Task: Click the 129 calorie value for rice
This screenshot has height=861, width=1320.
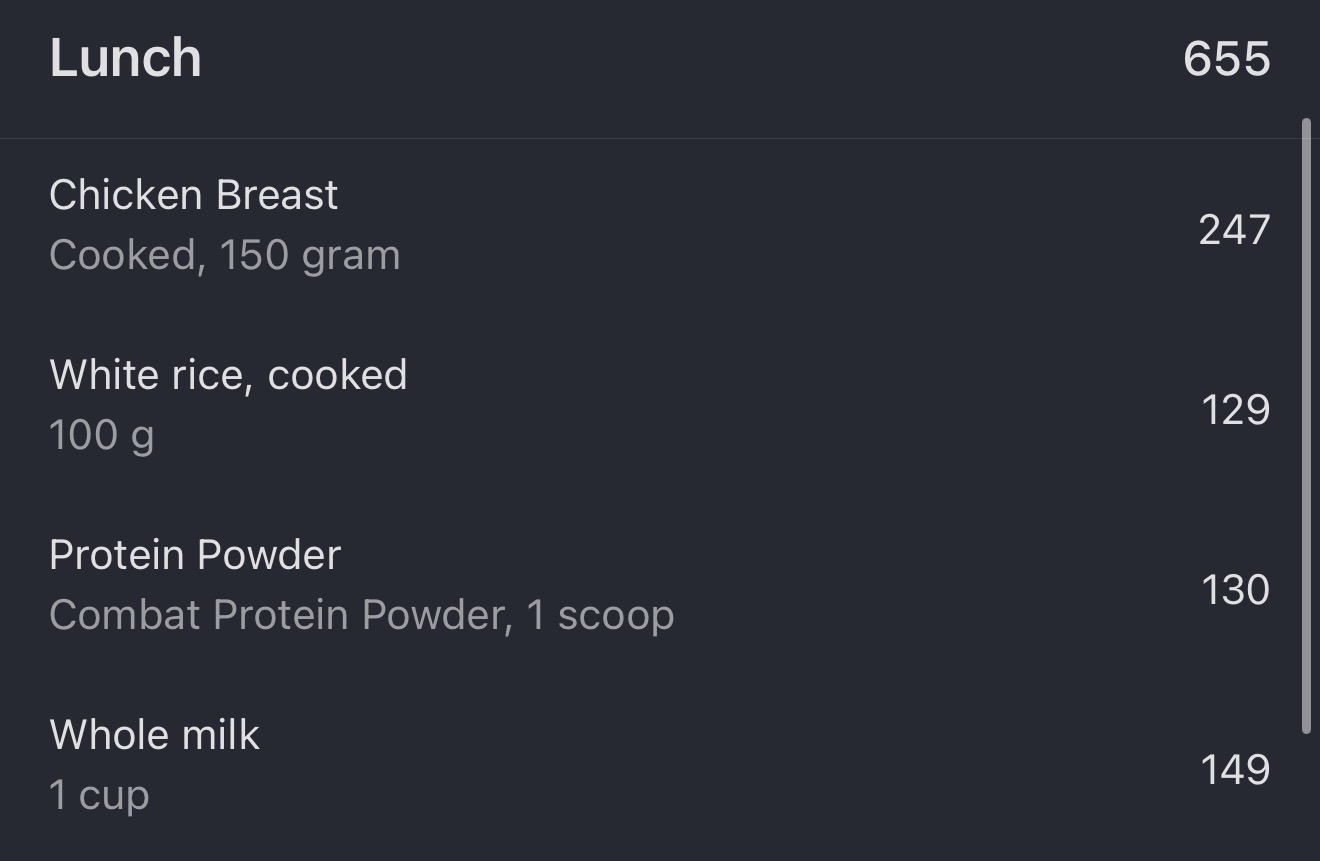Action: click(x=1235, y=410)
